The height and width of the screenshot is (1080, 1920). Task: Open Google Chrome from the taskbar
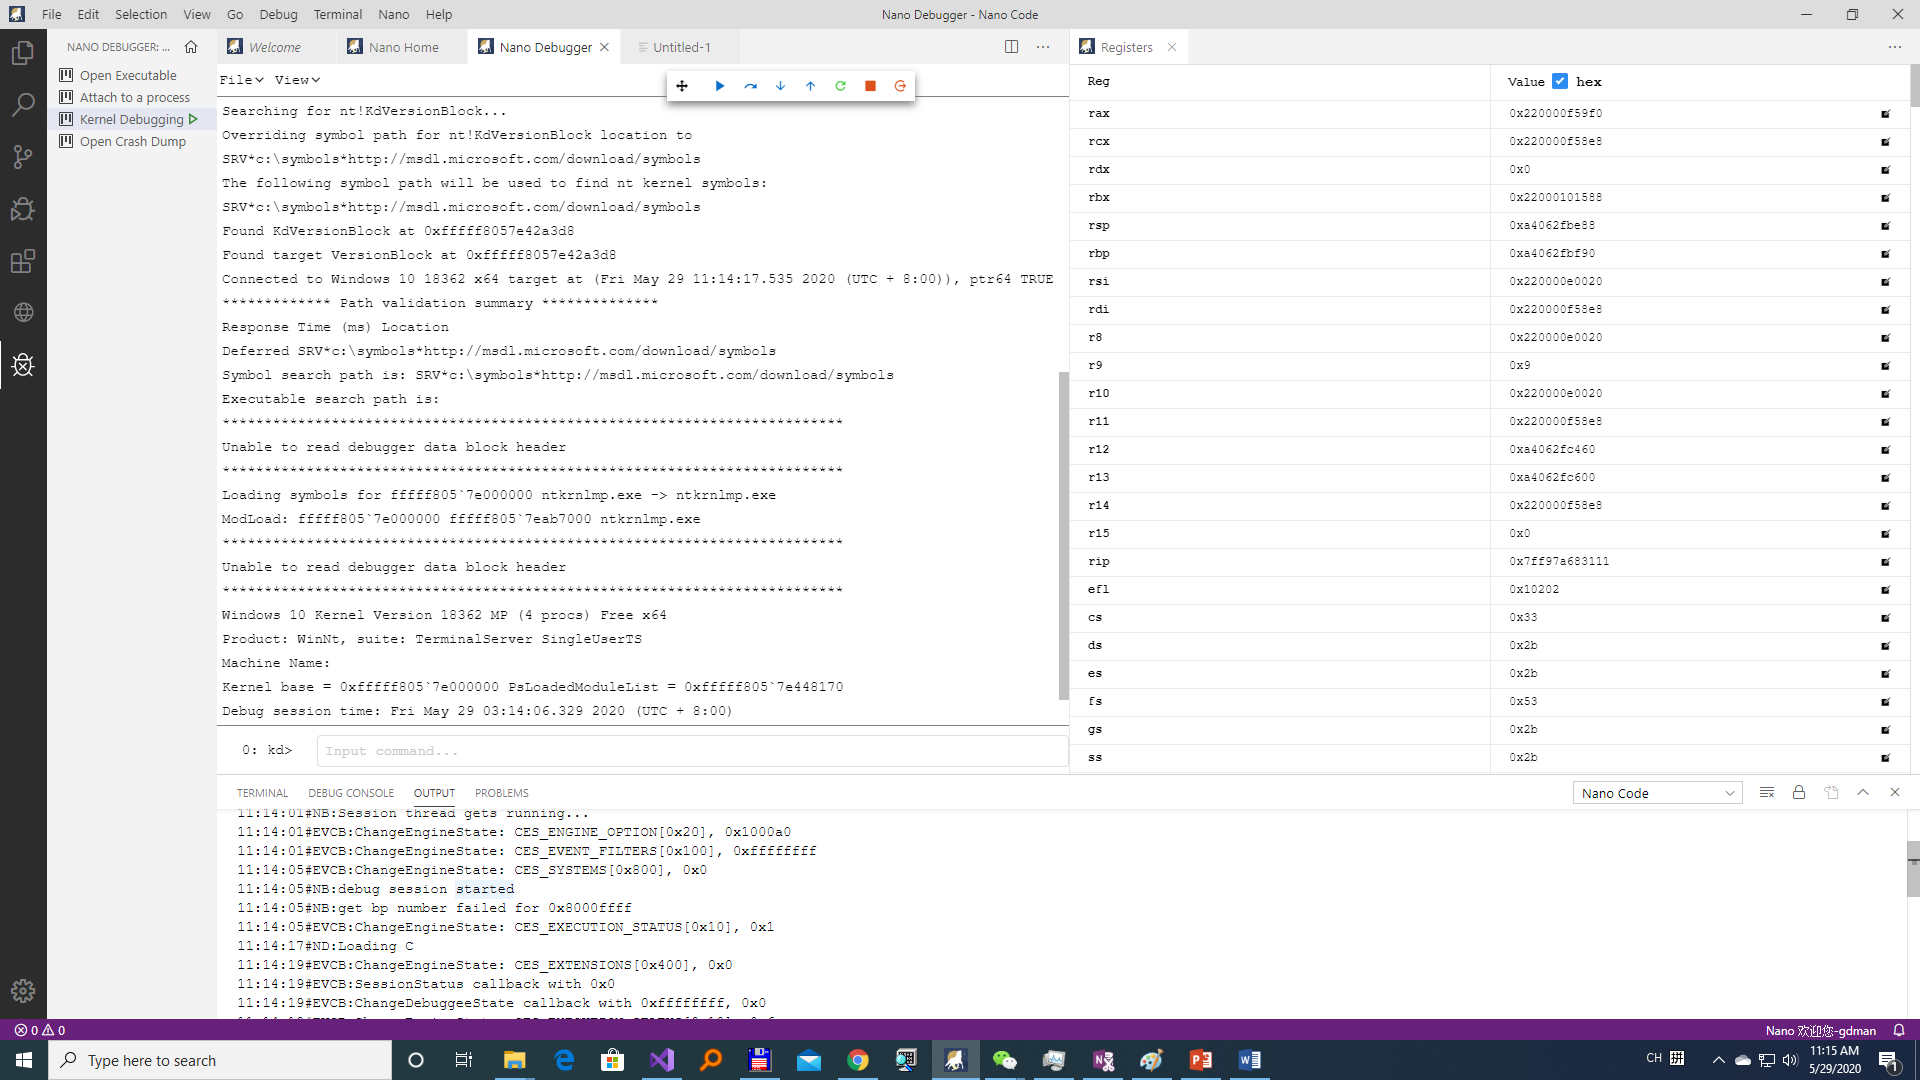coord(857,1060)
